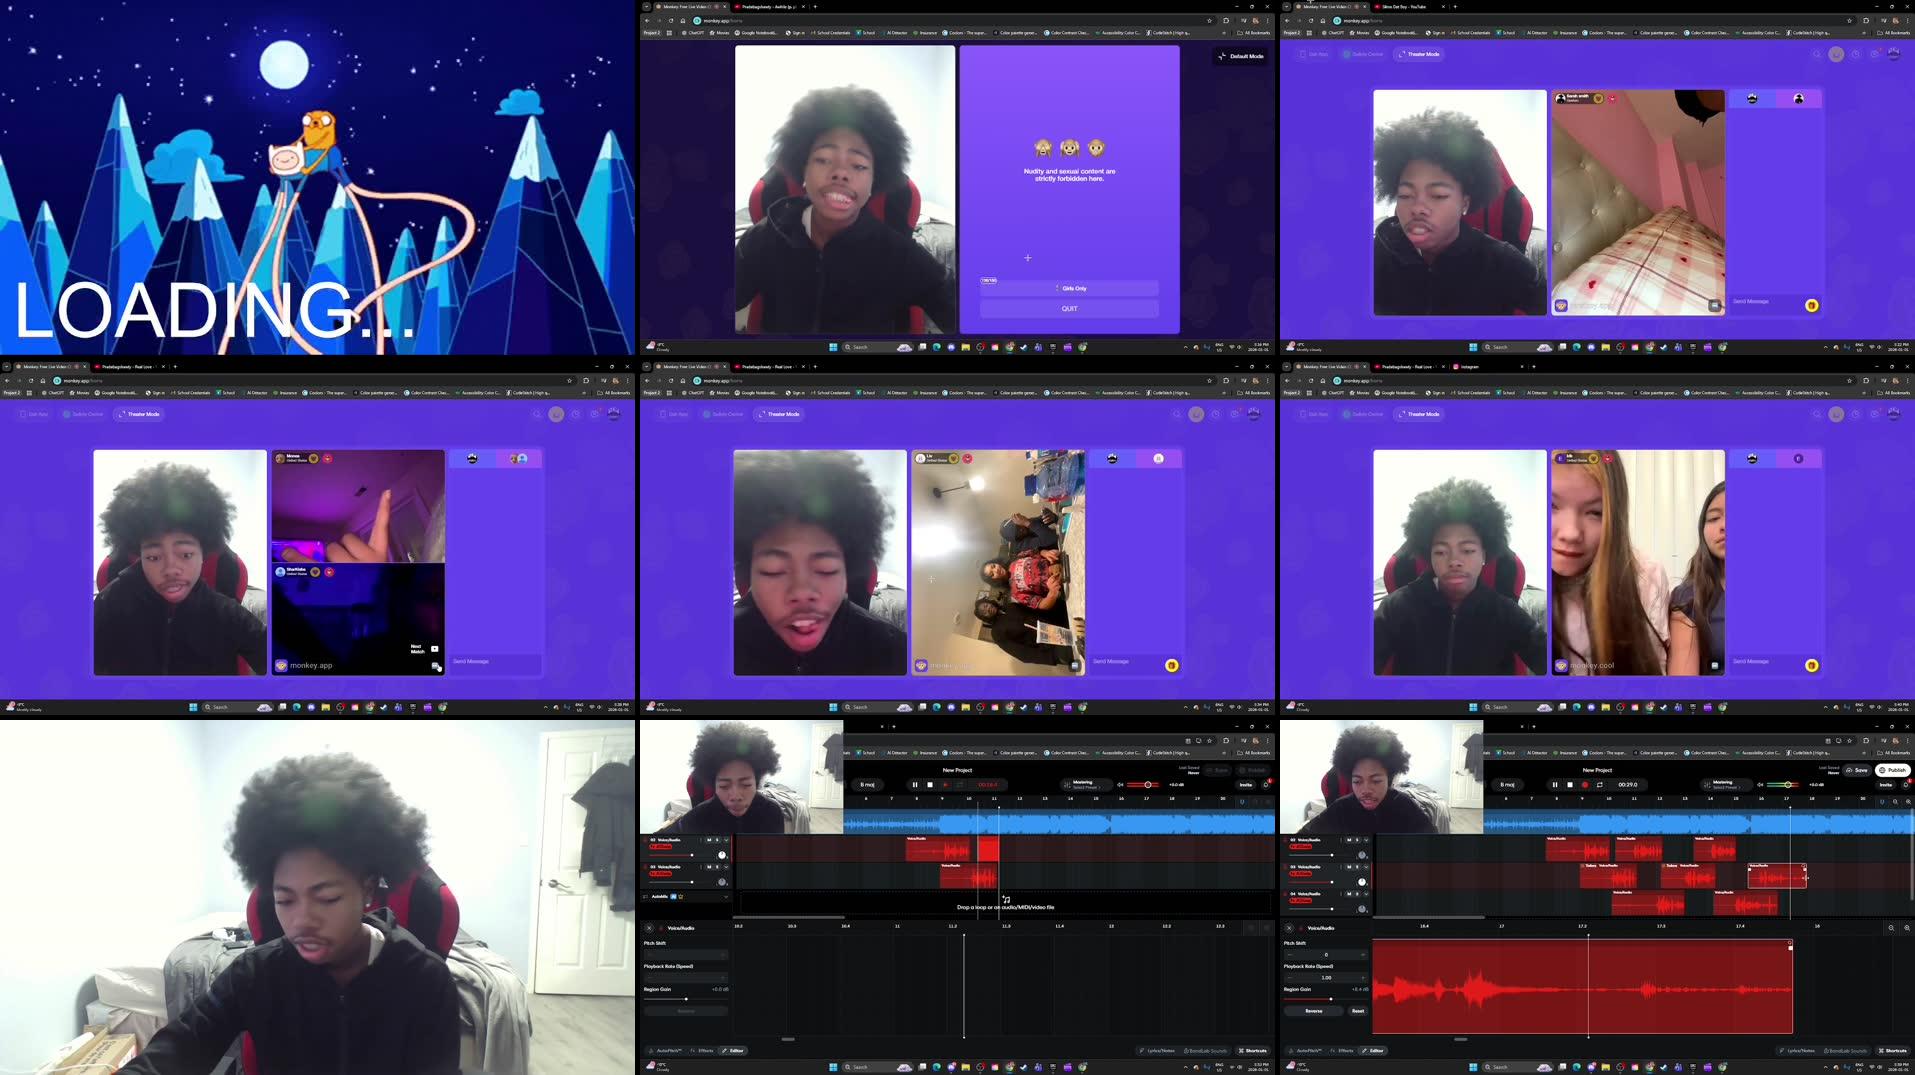Open the BandLab Sounds library

tap(1847, 1051)
